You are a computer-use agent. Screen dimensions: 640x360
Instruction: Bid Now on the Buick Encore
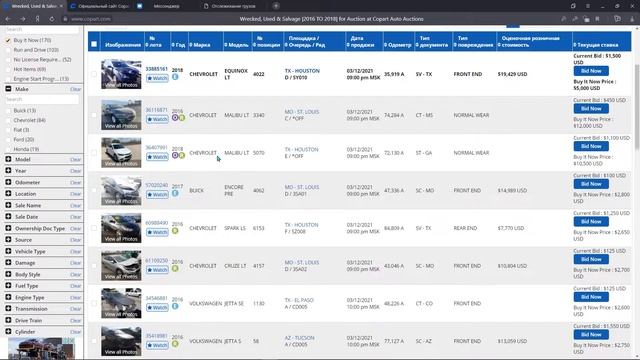591,184
